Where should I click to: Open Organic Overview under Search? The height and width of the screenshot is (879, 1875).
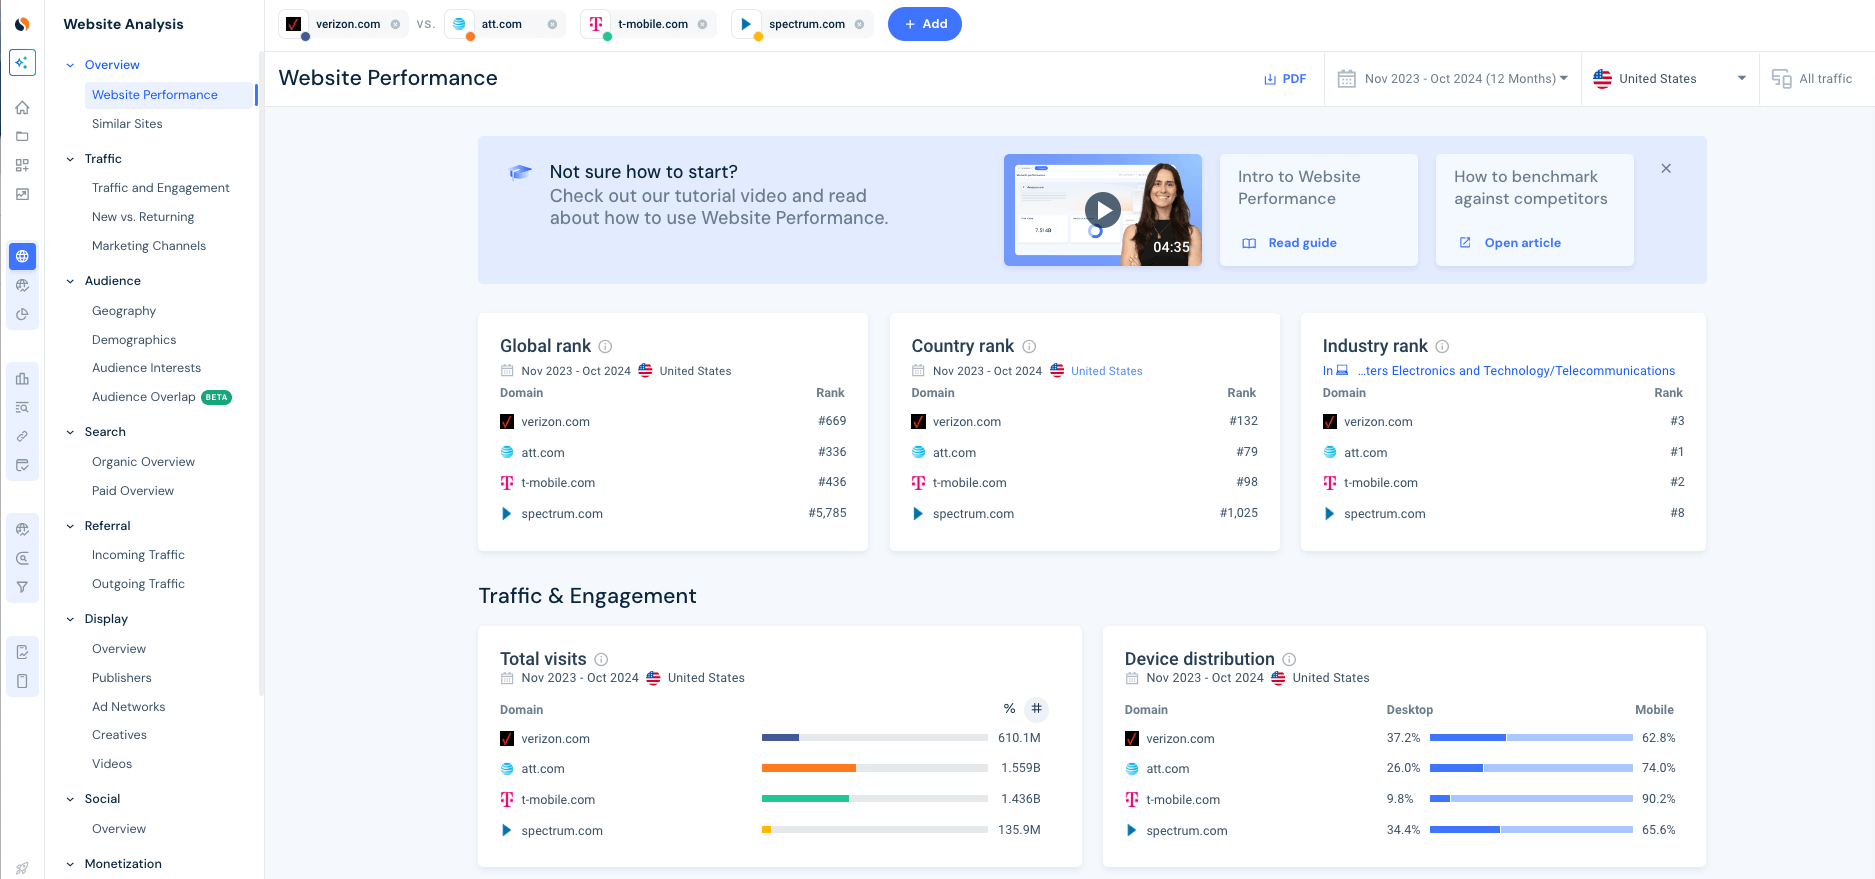tap(143, 462)
